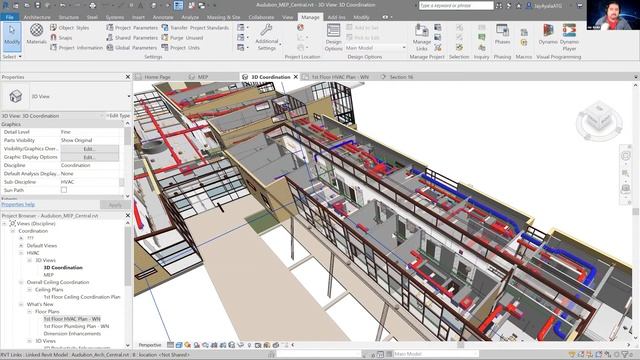Open Project Parameters
Screen dimensions: 640x360
tap(132, 28)
